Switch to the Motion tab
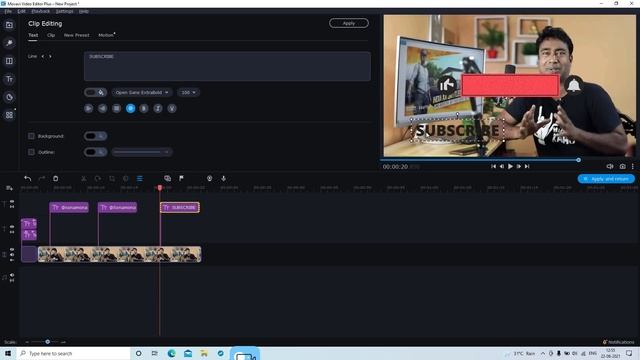 (x=106, y=36)
